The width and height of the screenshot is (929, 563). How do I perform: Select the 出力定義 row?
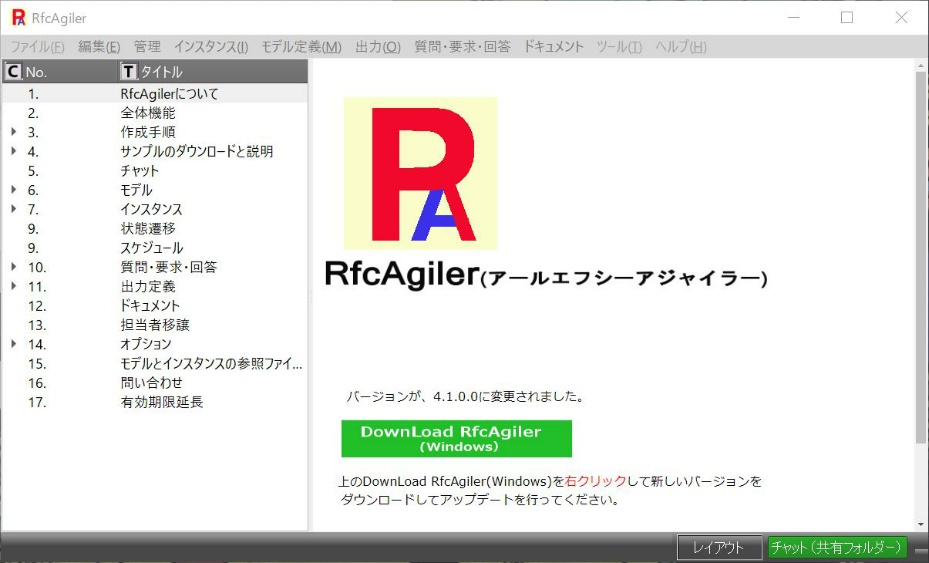pyautogui.click(x=155, y=286)
